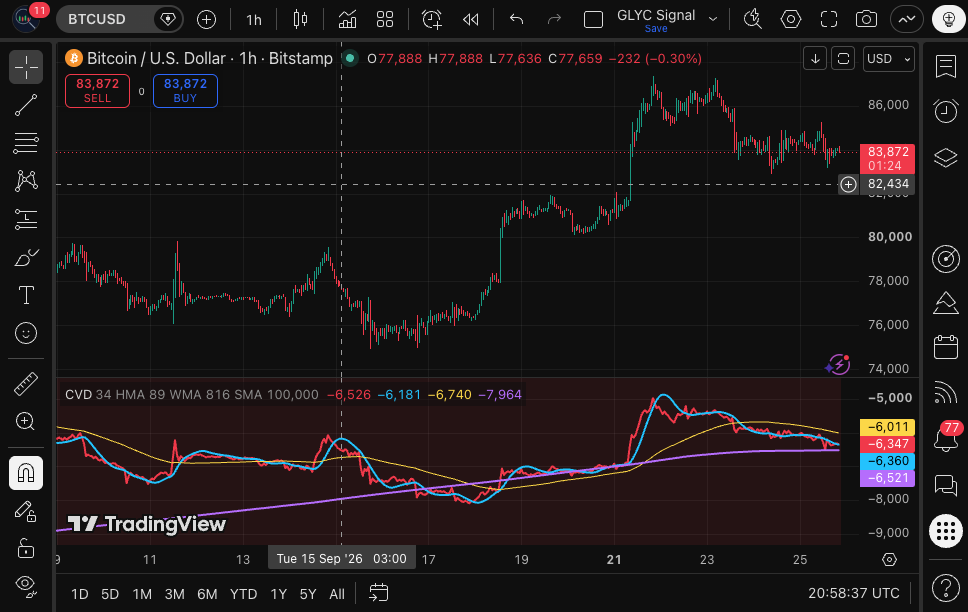
Task: Select the crosshair cursor tool
Action: point(26,67)
